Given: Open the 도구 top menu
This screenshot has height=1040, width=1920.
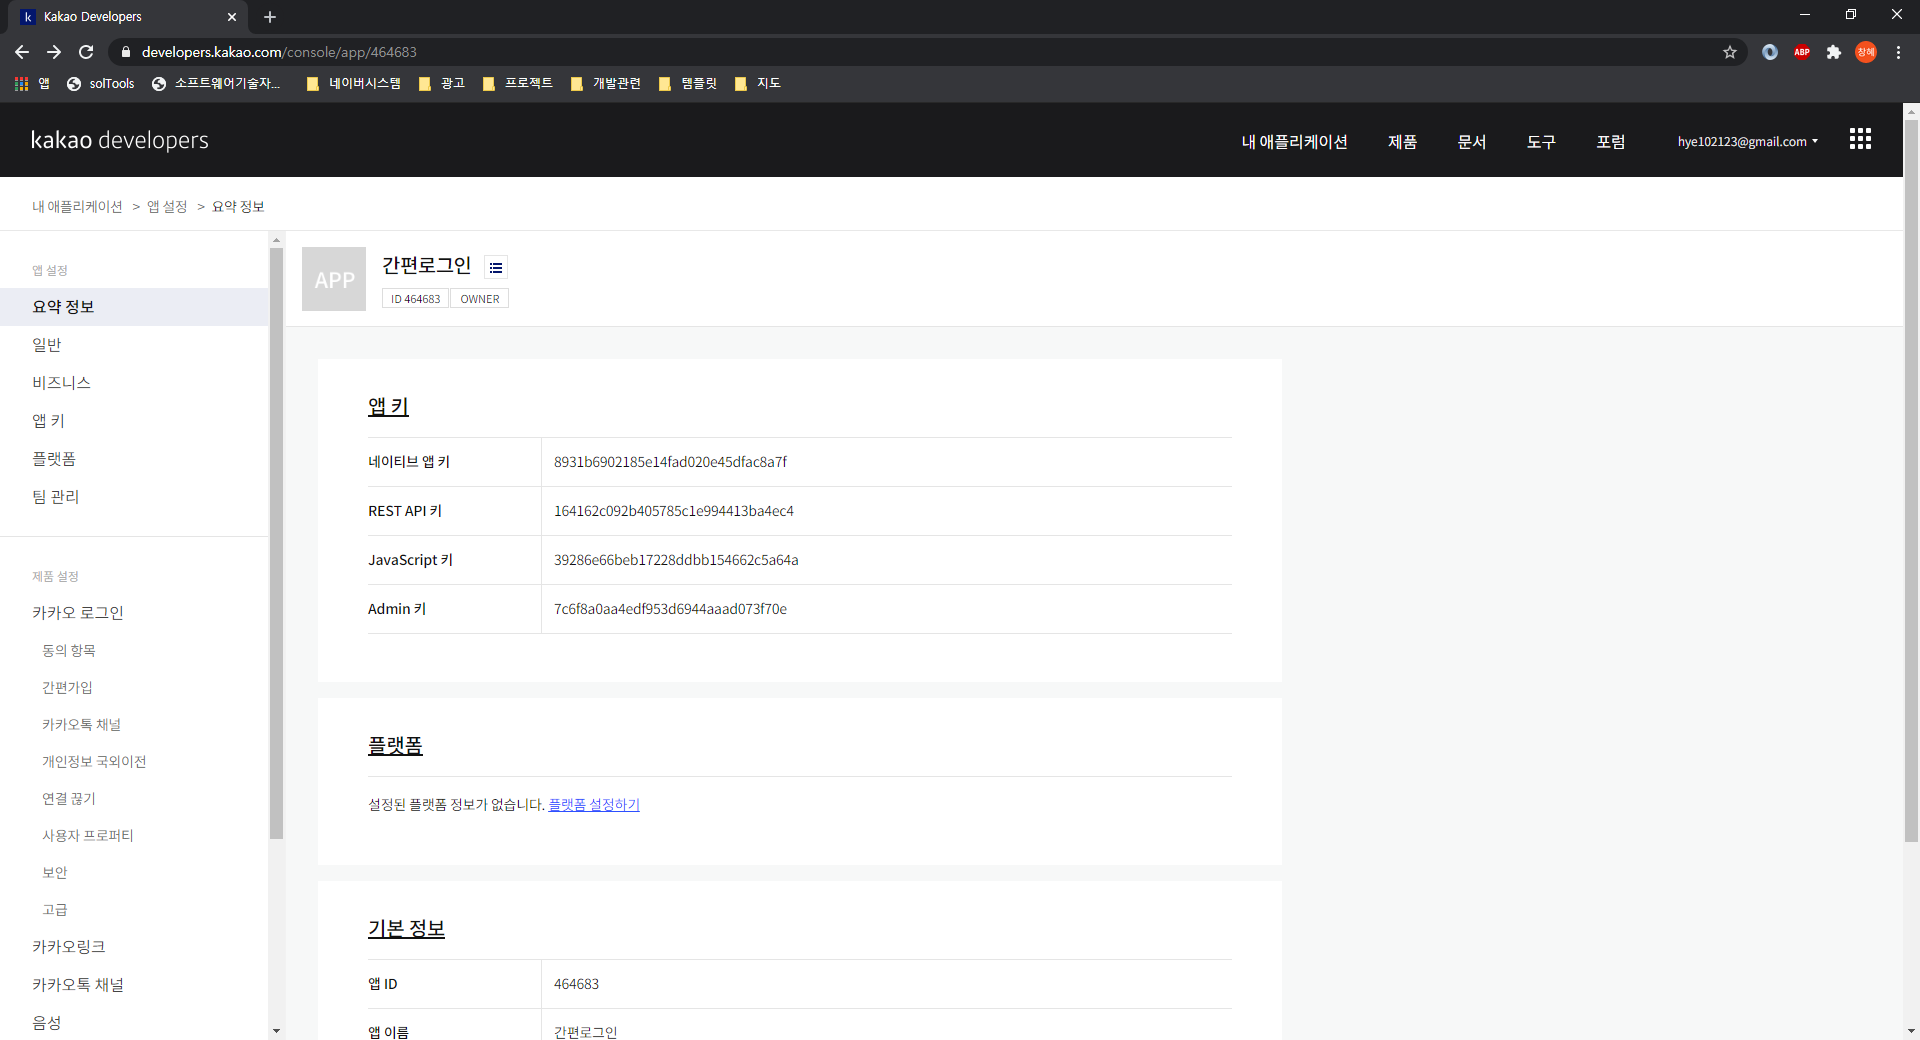Looking at the screenshot, I should point(1541,142).
